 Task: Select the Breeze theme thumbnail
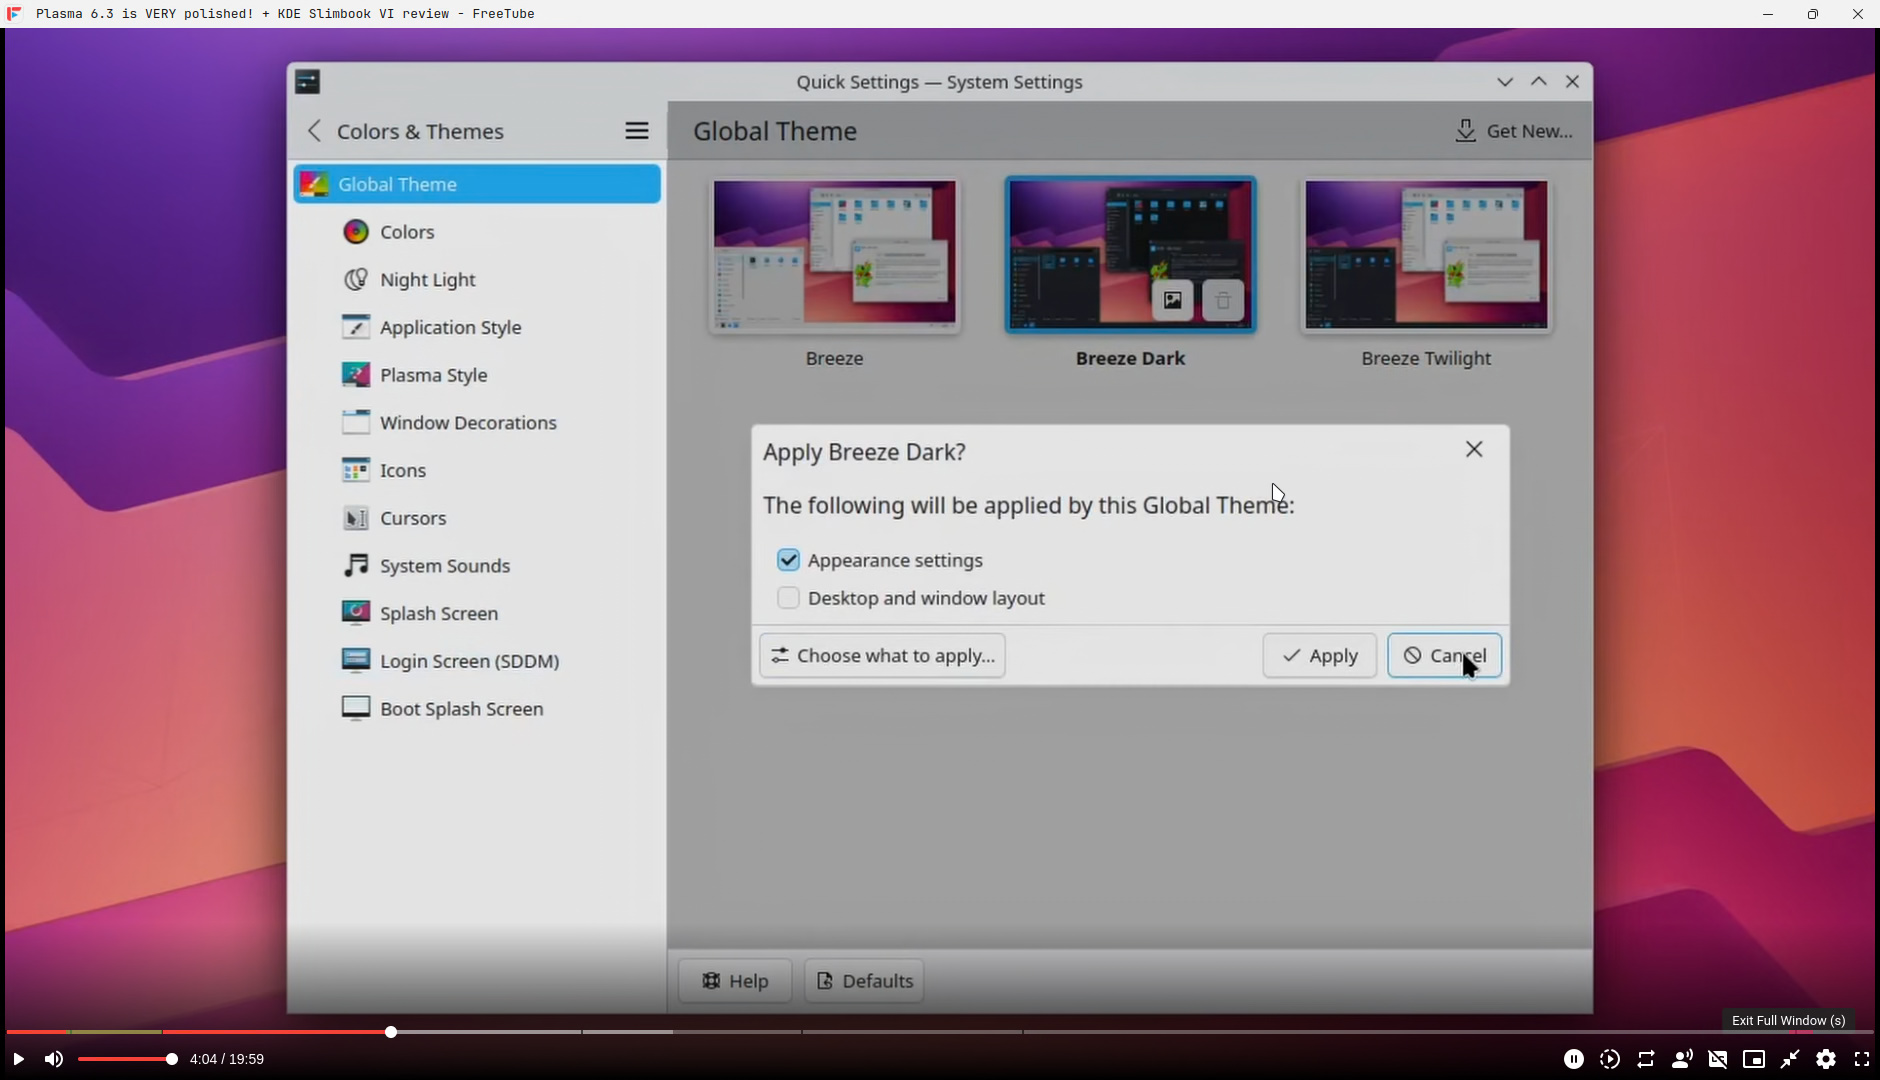coord(835,255)
